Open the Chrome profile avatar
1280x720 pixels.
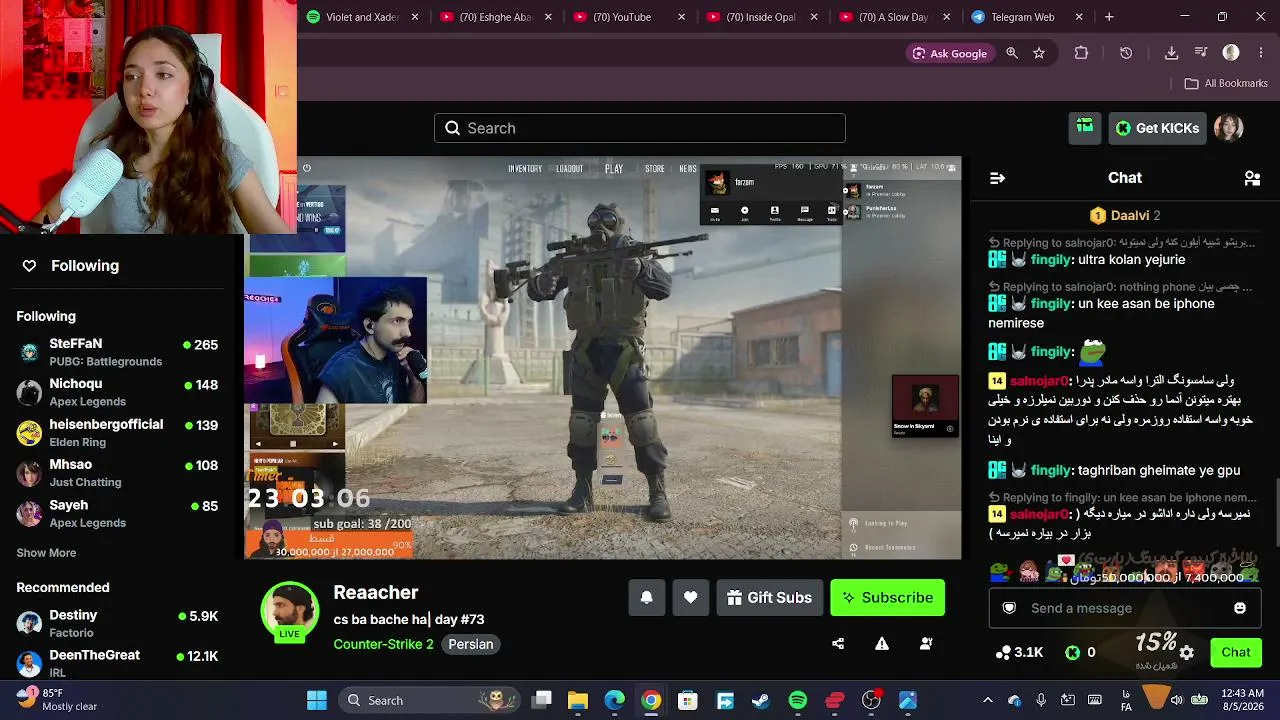coord(1231,53)
